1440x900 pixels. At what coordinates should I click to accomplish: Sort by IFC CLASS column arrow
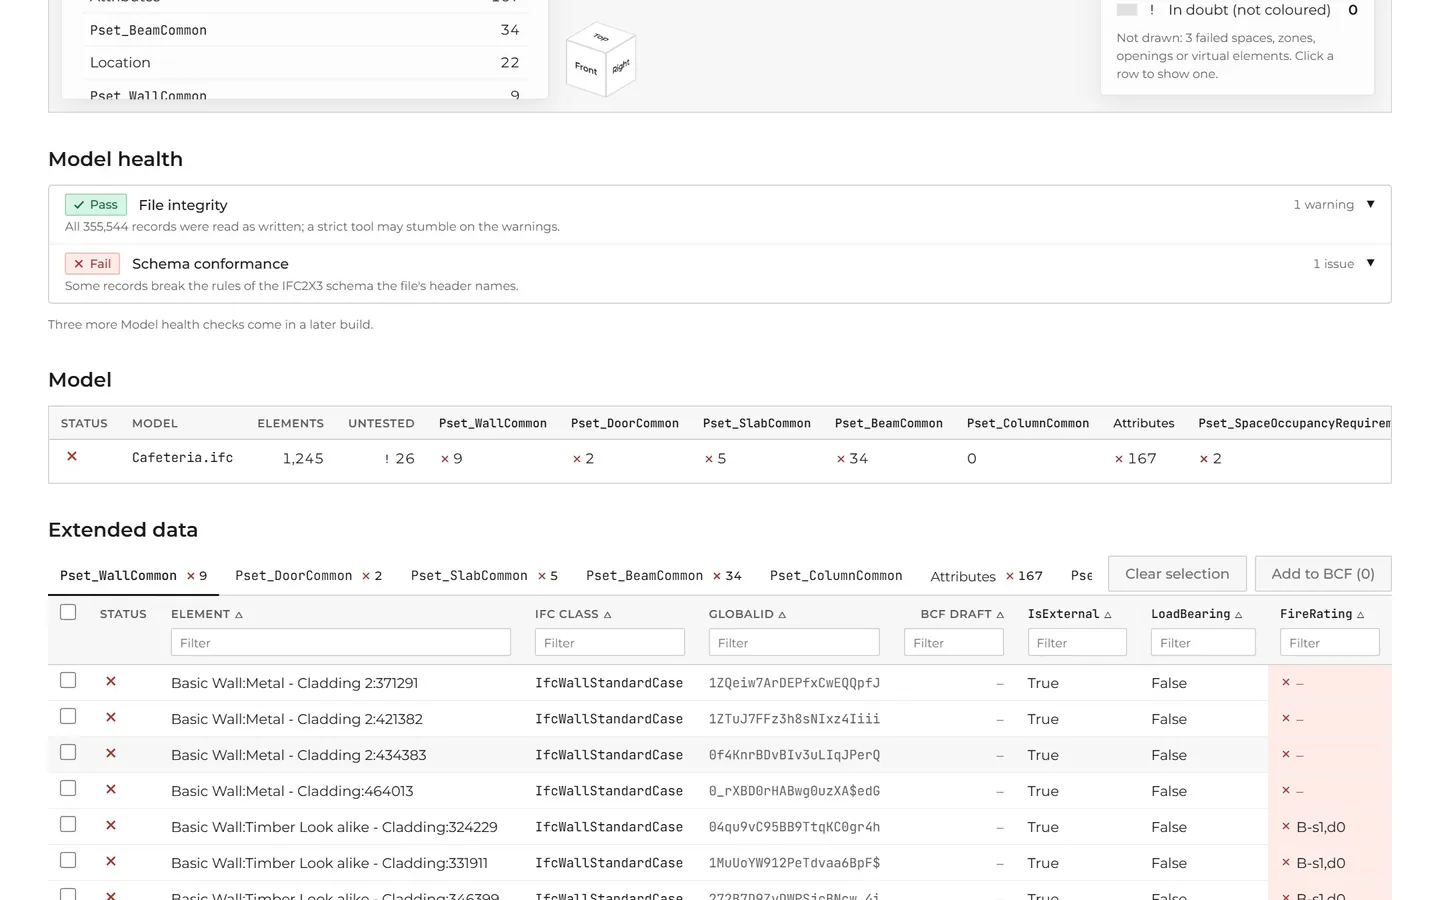607,615
